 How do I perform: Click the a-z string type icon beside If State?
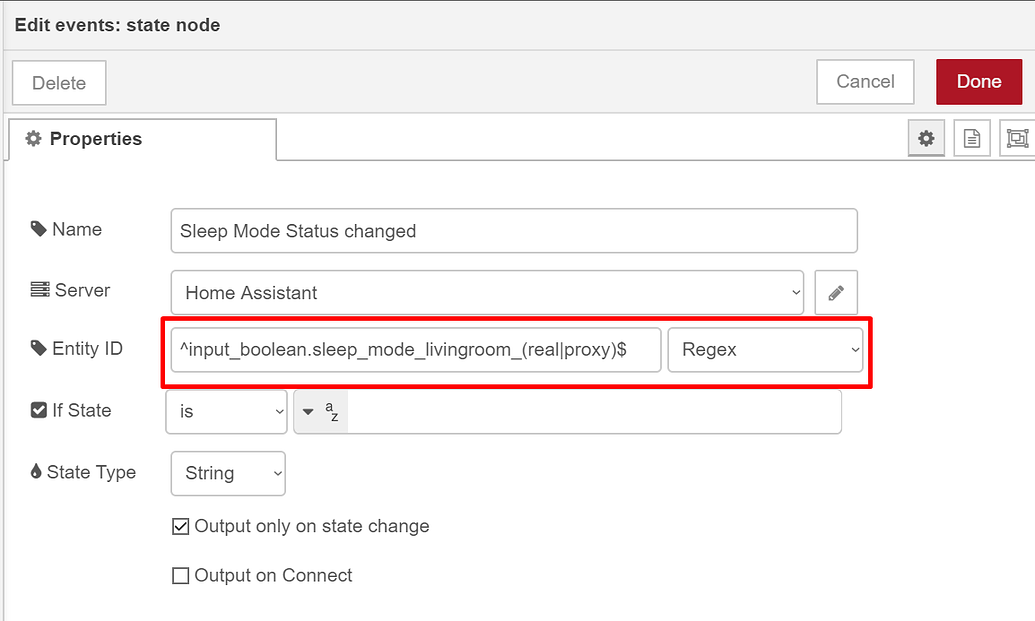click(x=320, y=410)
